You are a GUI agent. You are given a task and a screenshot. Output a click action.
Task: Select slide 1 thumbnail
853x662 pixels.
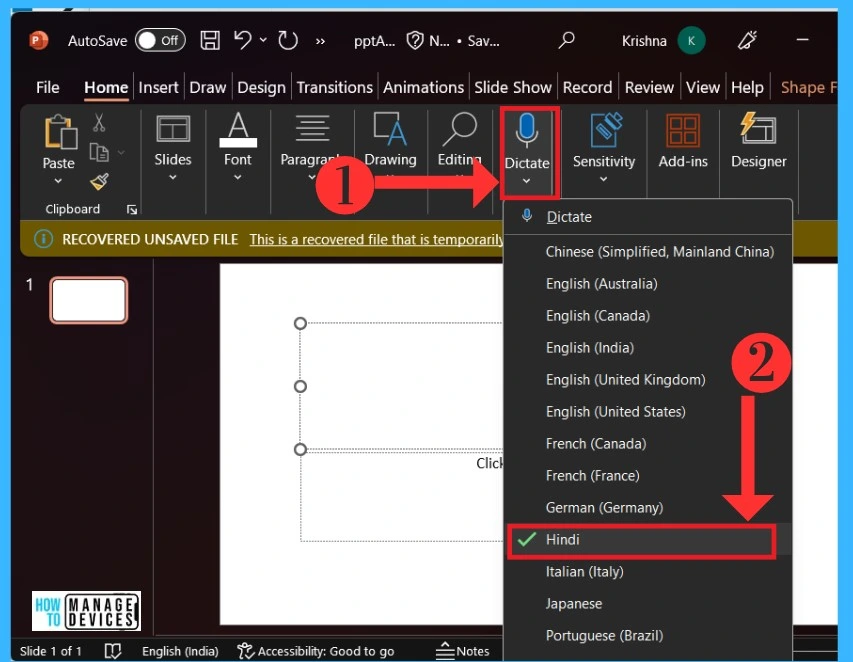(89, 300)
